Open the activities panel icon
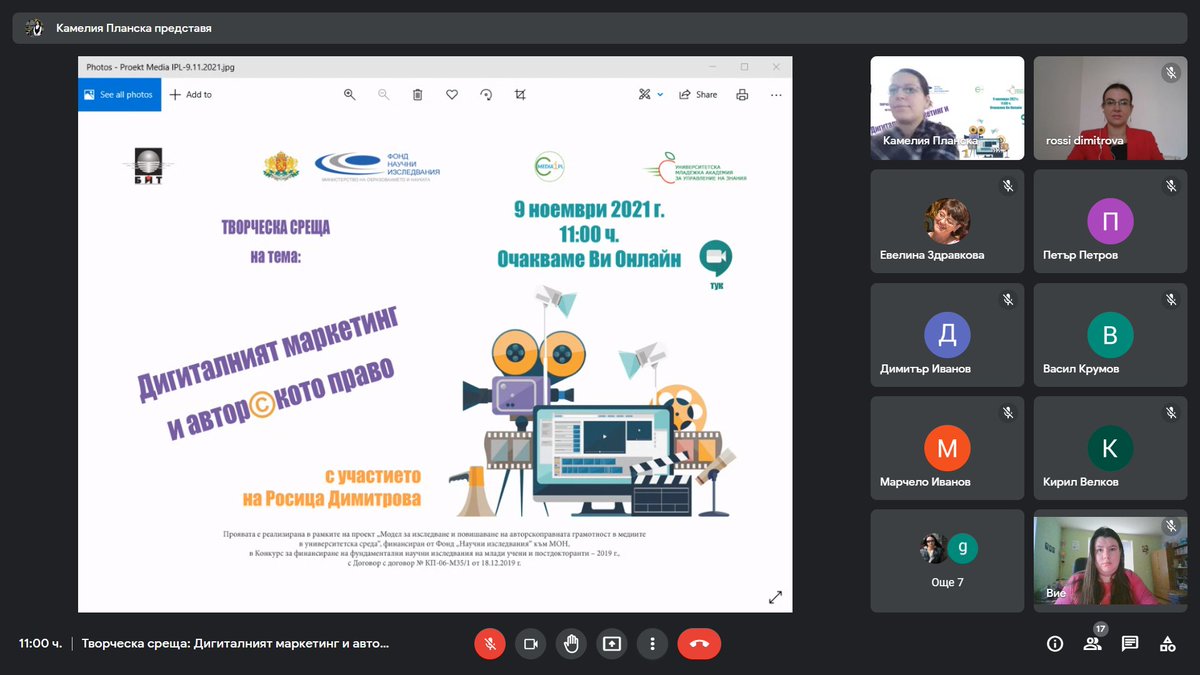Image resolution: width=1200 pixels, height=675 pixels. pyautogui.click(x=1167, y=644)
